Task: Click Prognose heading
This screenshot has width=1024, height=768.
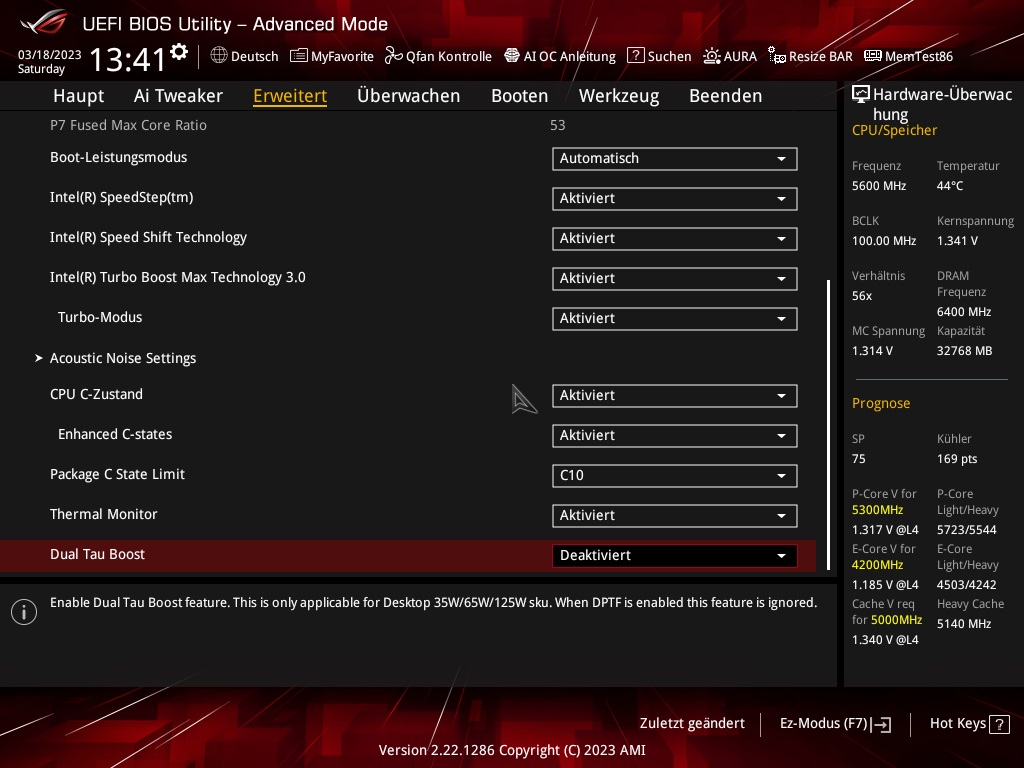Action: click(x=880, y=403)
